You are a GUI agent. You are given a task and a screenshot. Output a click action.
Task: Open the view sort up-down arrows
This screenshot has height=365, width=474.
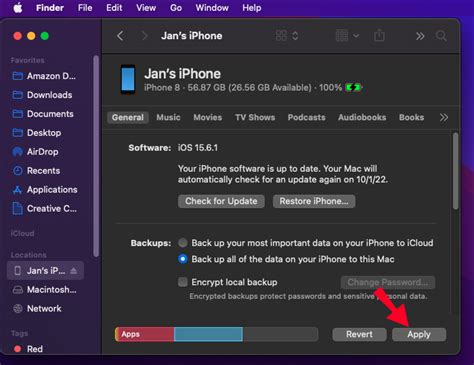pyautogui.click(x=295, y=35)
